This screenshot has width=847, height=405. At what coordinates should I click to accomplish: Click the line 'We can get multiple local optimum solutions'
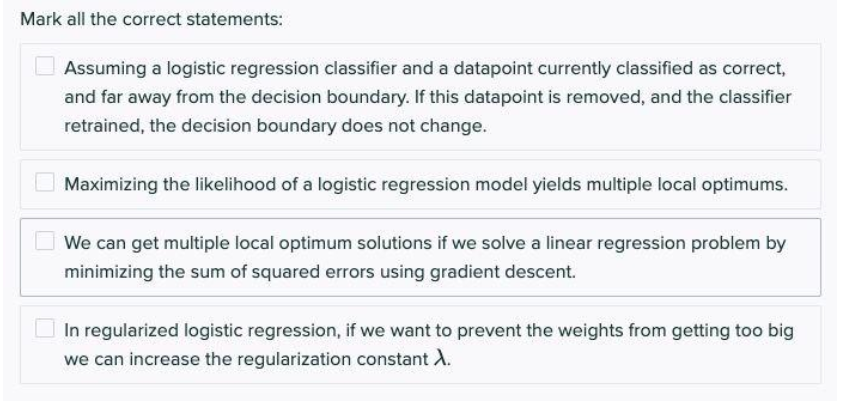pos(425,243)
